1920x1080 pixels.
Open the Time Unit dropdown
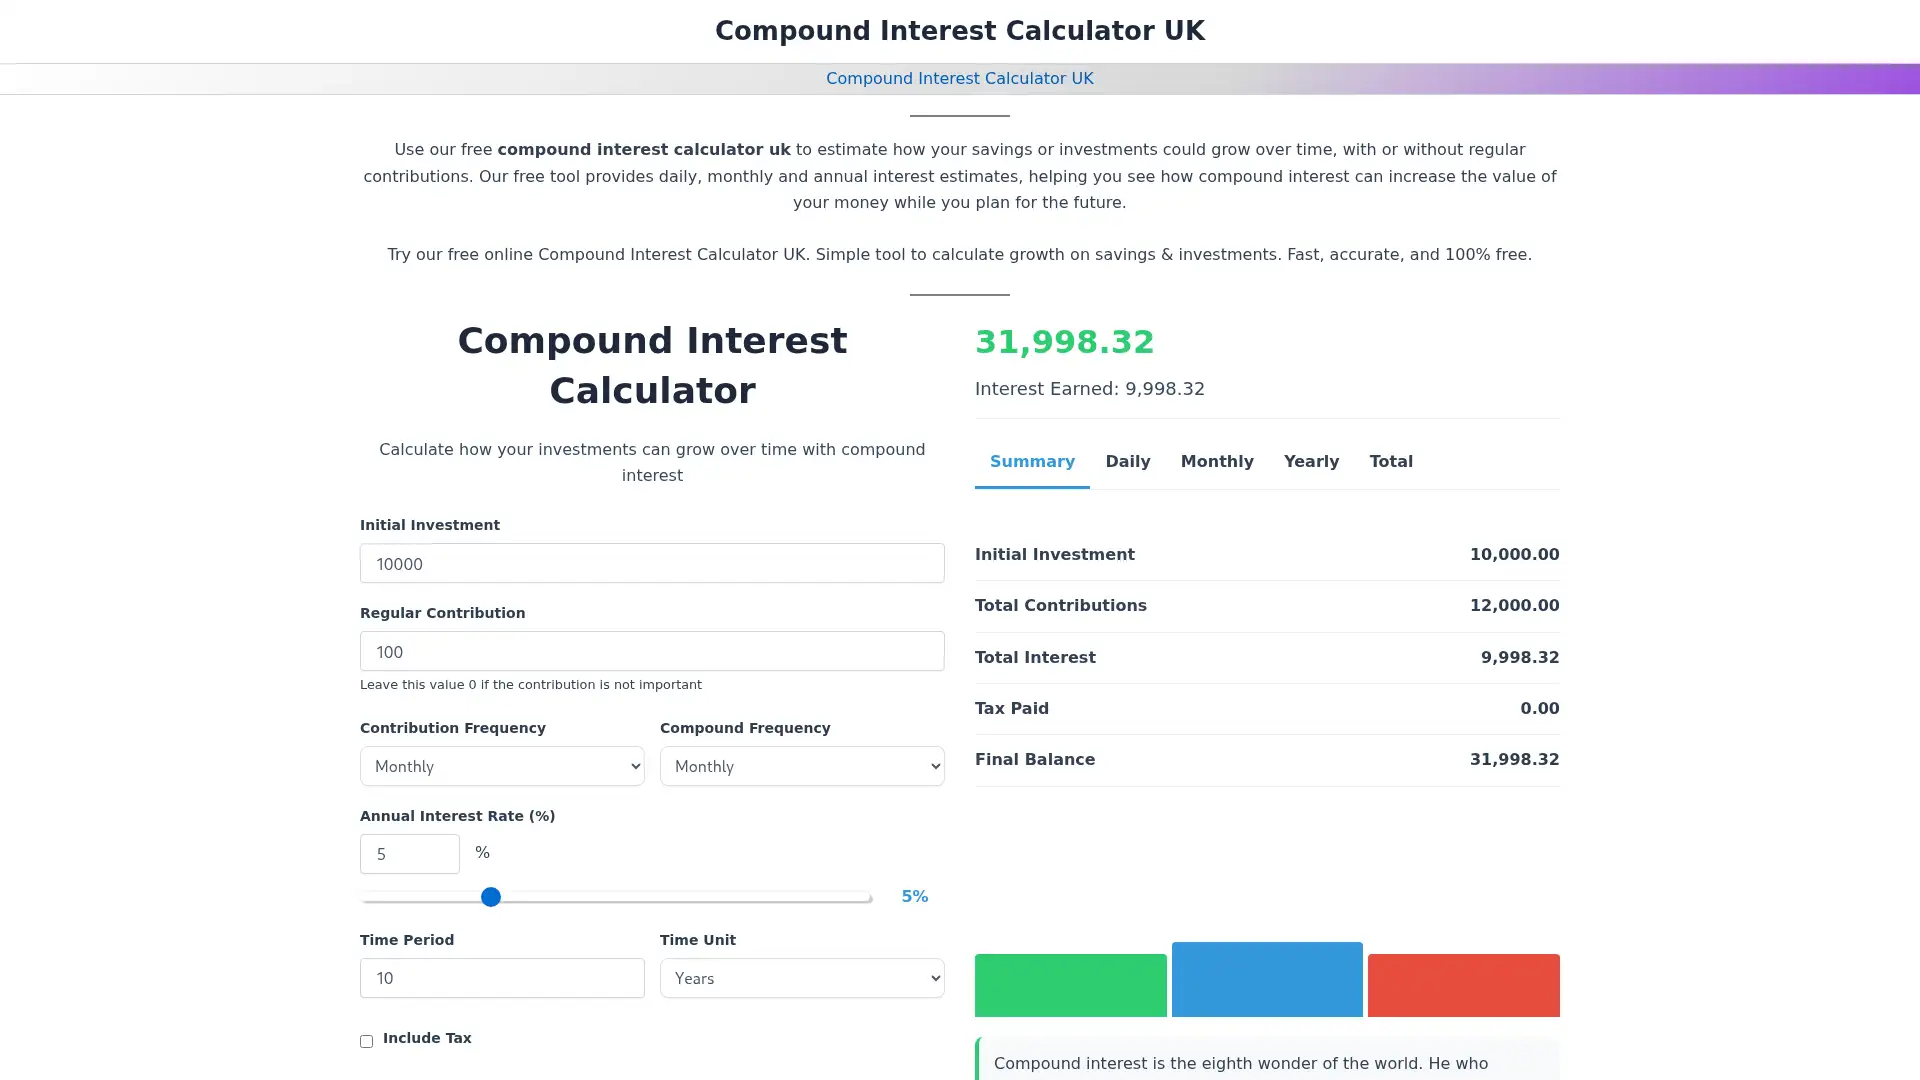pyautogui.click(x=802, y=978)
